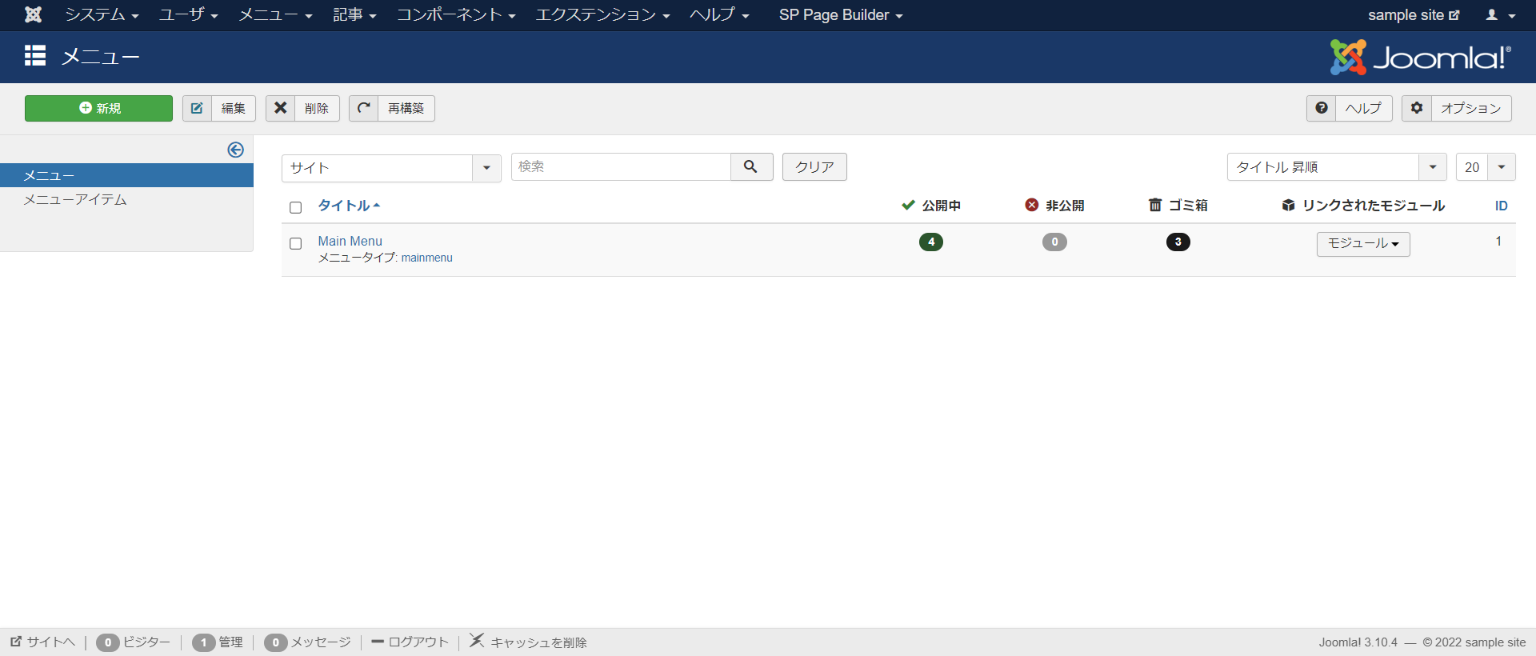Click the published count badge showing 4
Screen dimensions: 1536x656
point(930,242)
